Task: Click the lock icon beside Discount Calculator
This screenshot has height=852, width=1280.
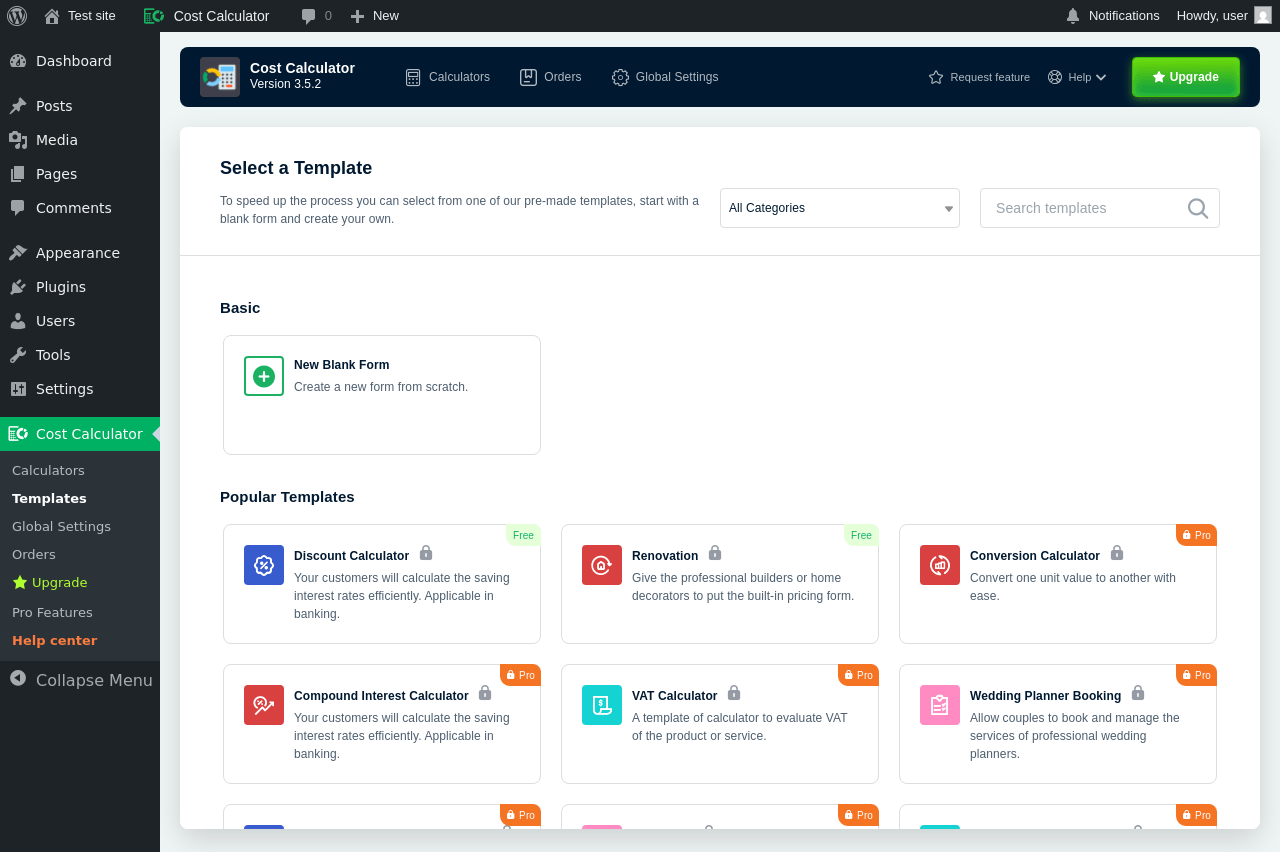Action: click(426, 553)
